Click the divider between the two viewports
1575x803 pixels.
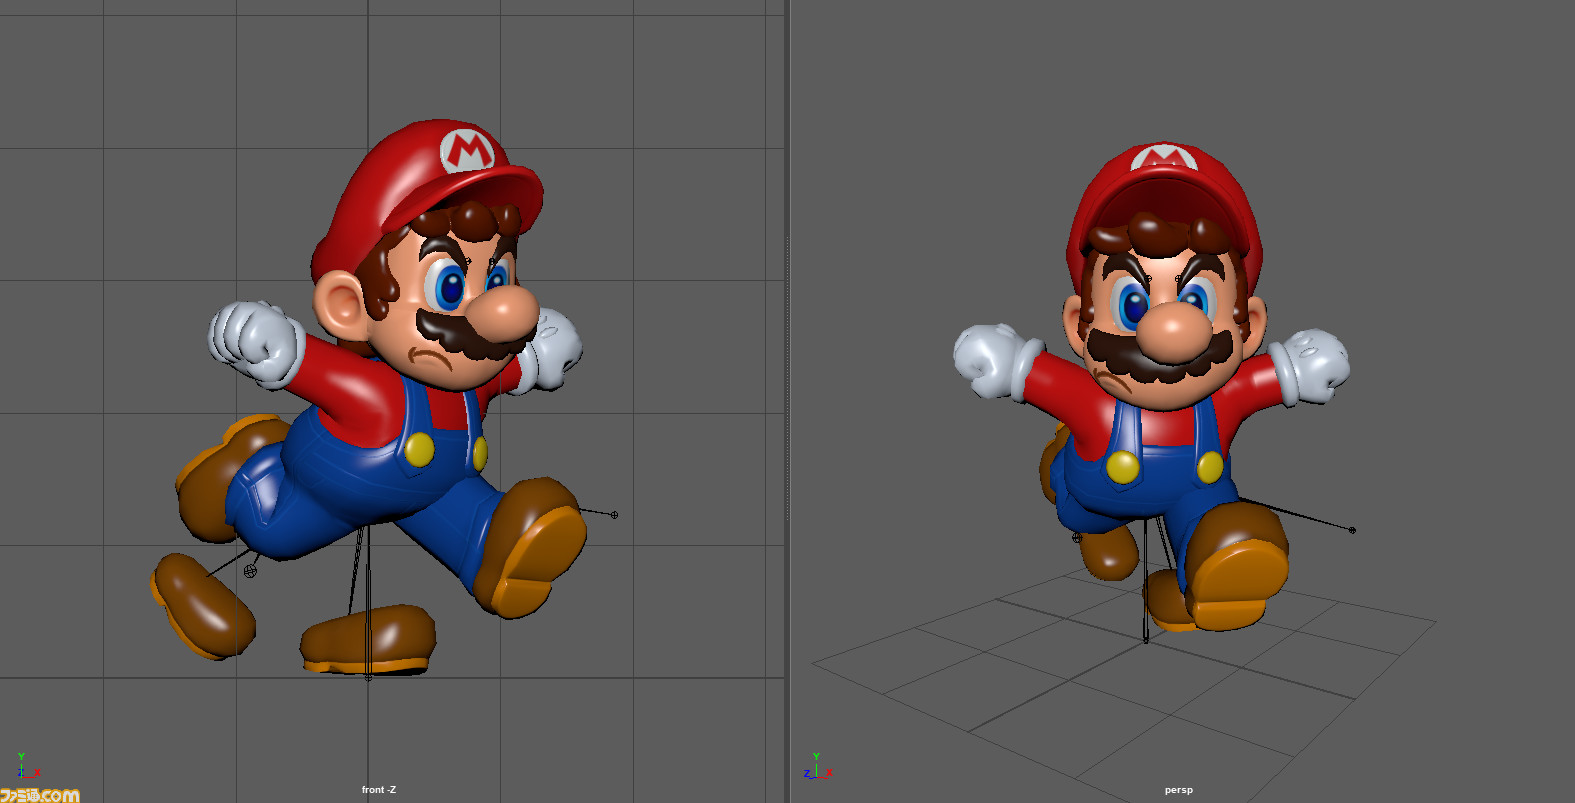point(789,400)
